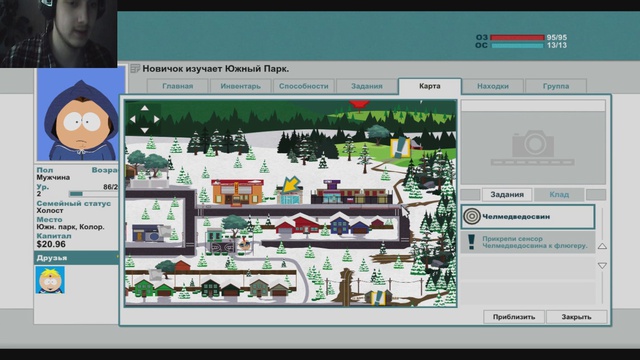Screen dimensions: 640x360
Task: Click the empty field above camera image
Action: click(x=533, y=106)
